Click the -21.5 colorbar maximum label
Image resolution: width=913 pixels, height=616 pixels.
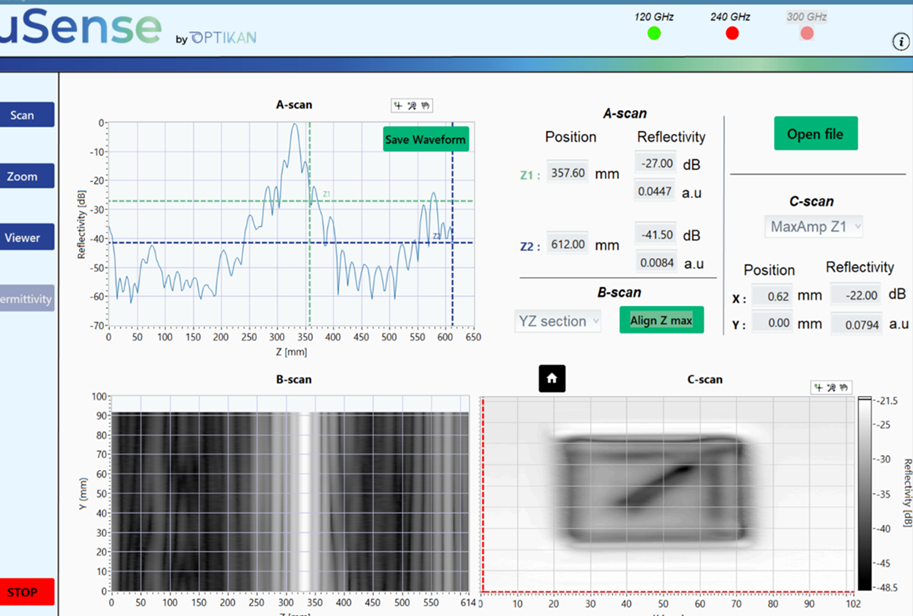[x=887, y=401]
